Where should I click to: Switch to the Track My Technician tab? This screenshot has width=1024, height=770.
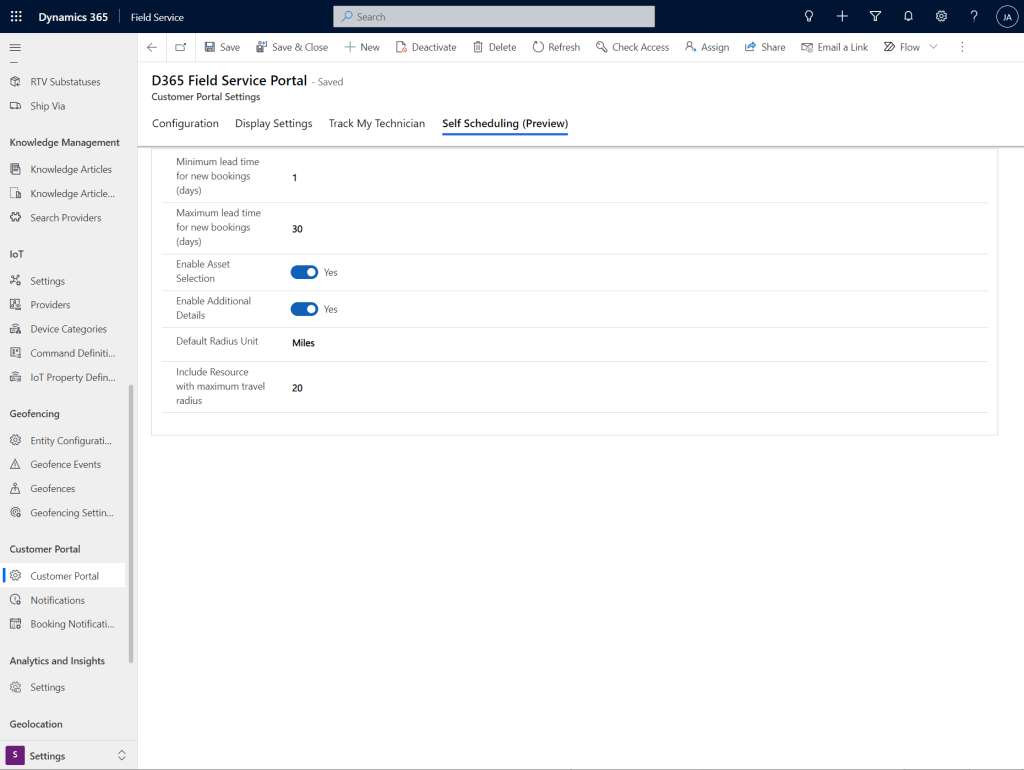[x=377, y=124]
